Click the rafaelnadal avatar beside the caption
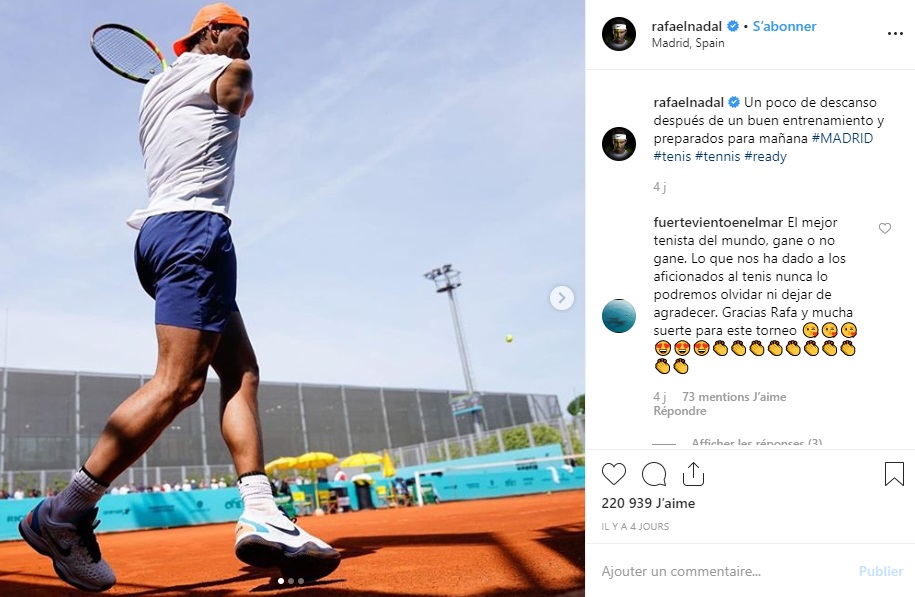The width and height of the screenshot is (915, 597). coord(619,144)
